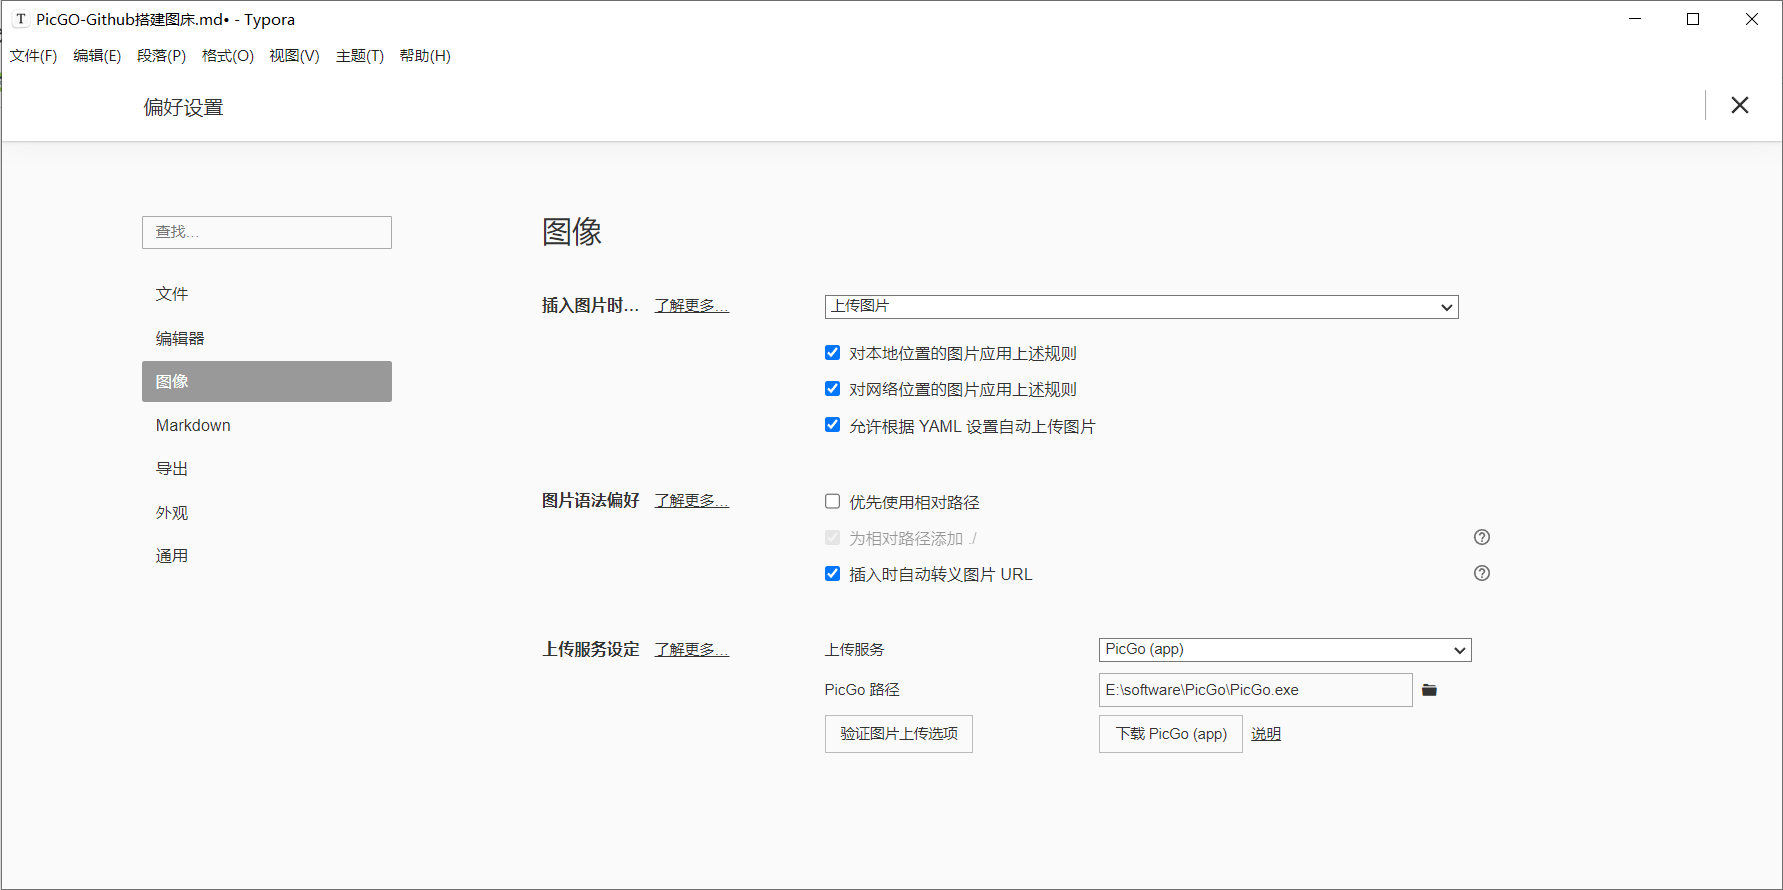1783x890 pixels.
Task: Open the 主题(T) menu
Action: click(x=360, y=56)
